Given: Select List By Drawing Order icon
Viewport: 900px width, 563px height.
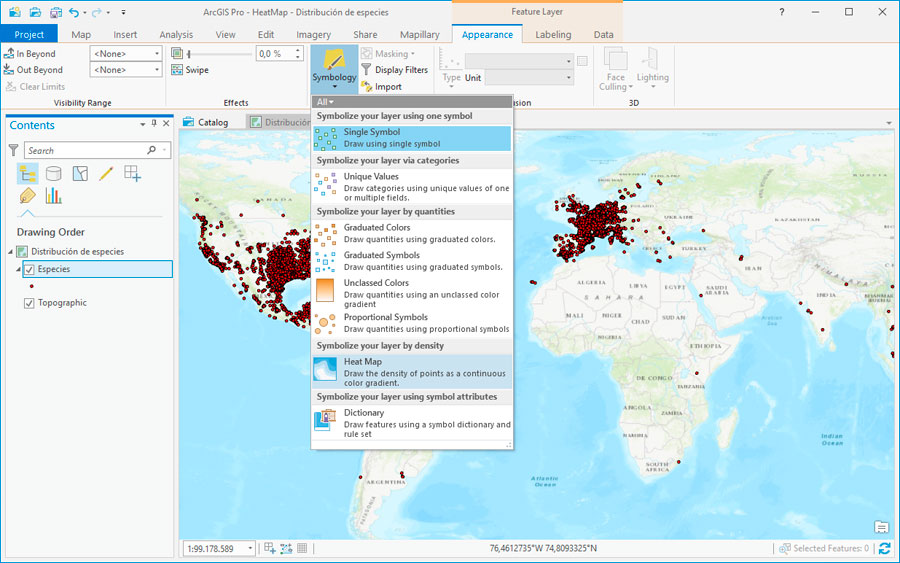Looking at the screenshot, I should [28, 173].
